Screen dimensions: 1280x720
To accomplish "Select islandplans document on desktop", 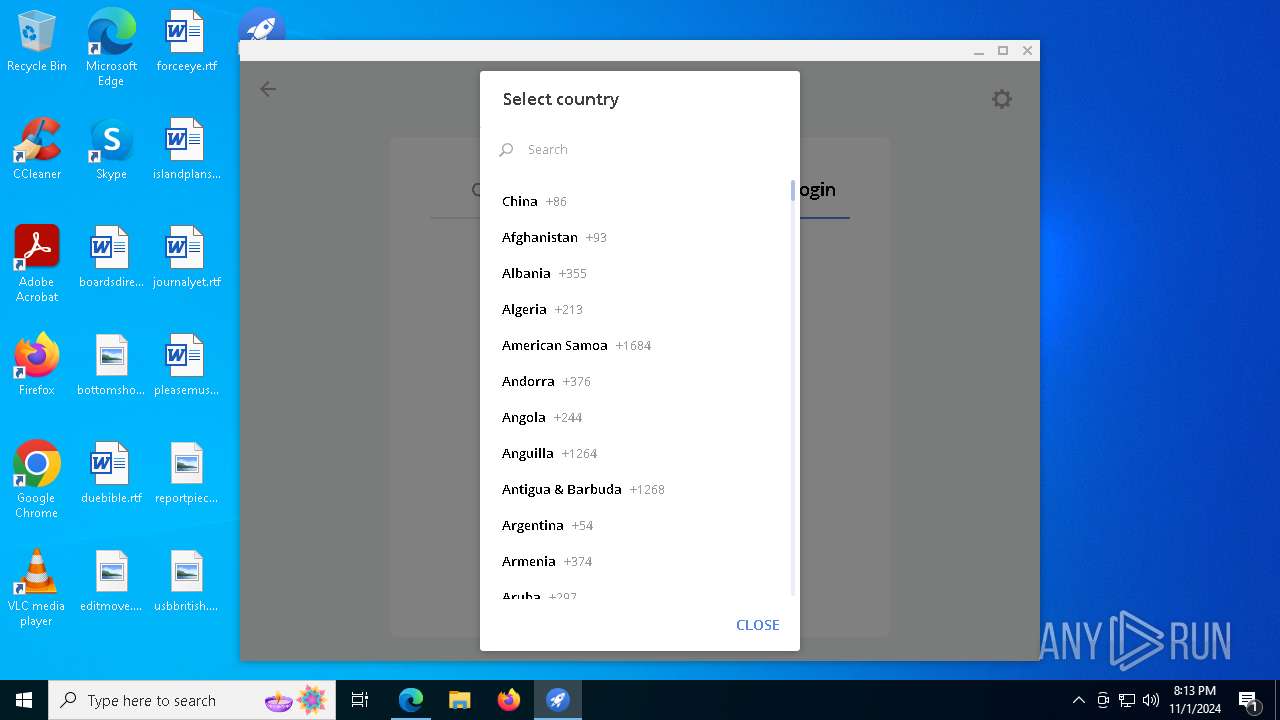I will [x=186, y=149].
